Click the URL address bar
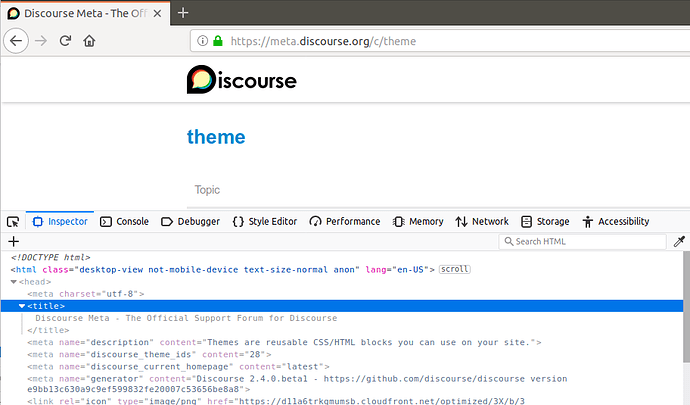This screenshot has height=405, width=690. [440, 41]
